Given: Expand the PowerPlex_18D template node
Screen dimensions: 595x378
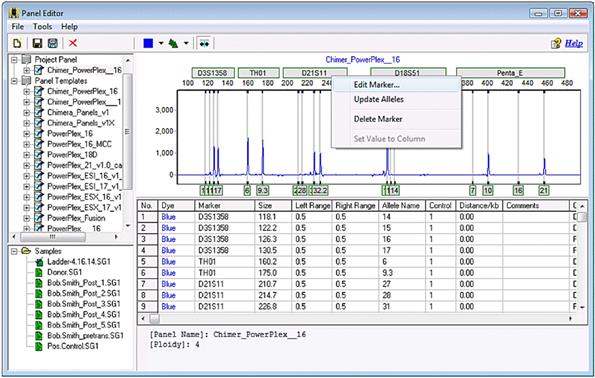Looking at the screenshot, I should [x=27, y=155].
